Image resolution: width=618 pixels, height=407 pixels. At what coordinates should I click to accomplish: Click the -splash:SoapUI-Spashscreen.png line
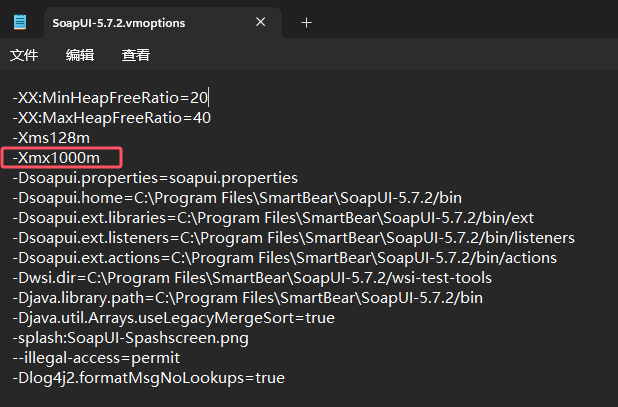tap(130, 338)
